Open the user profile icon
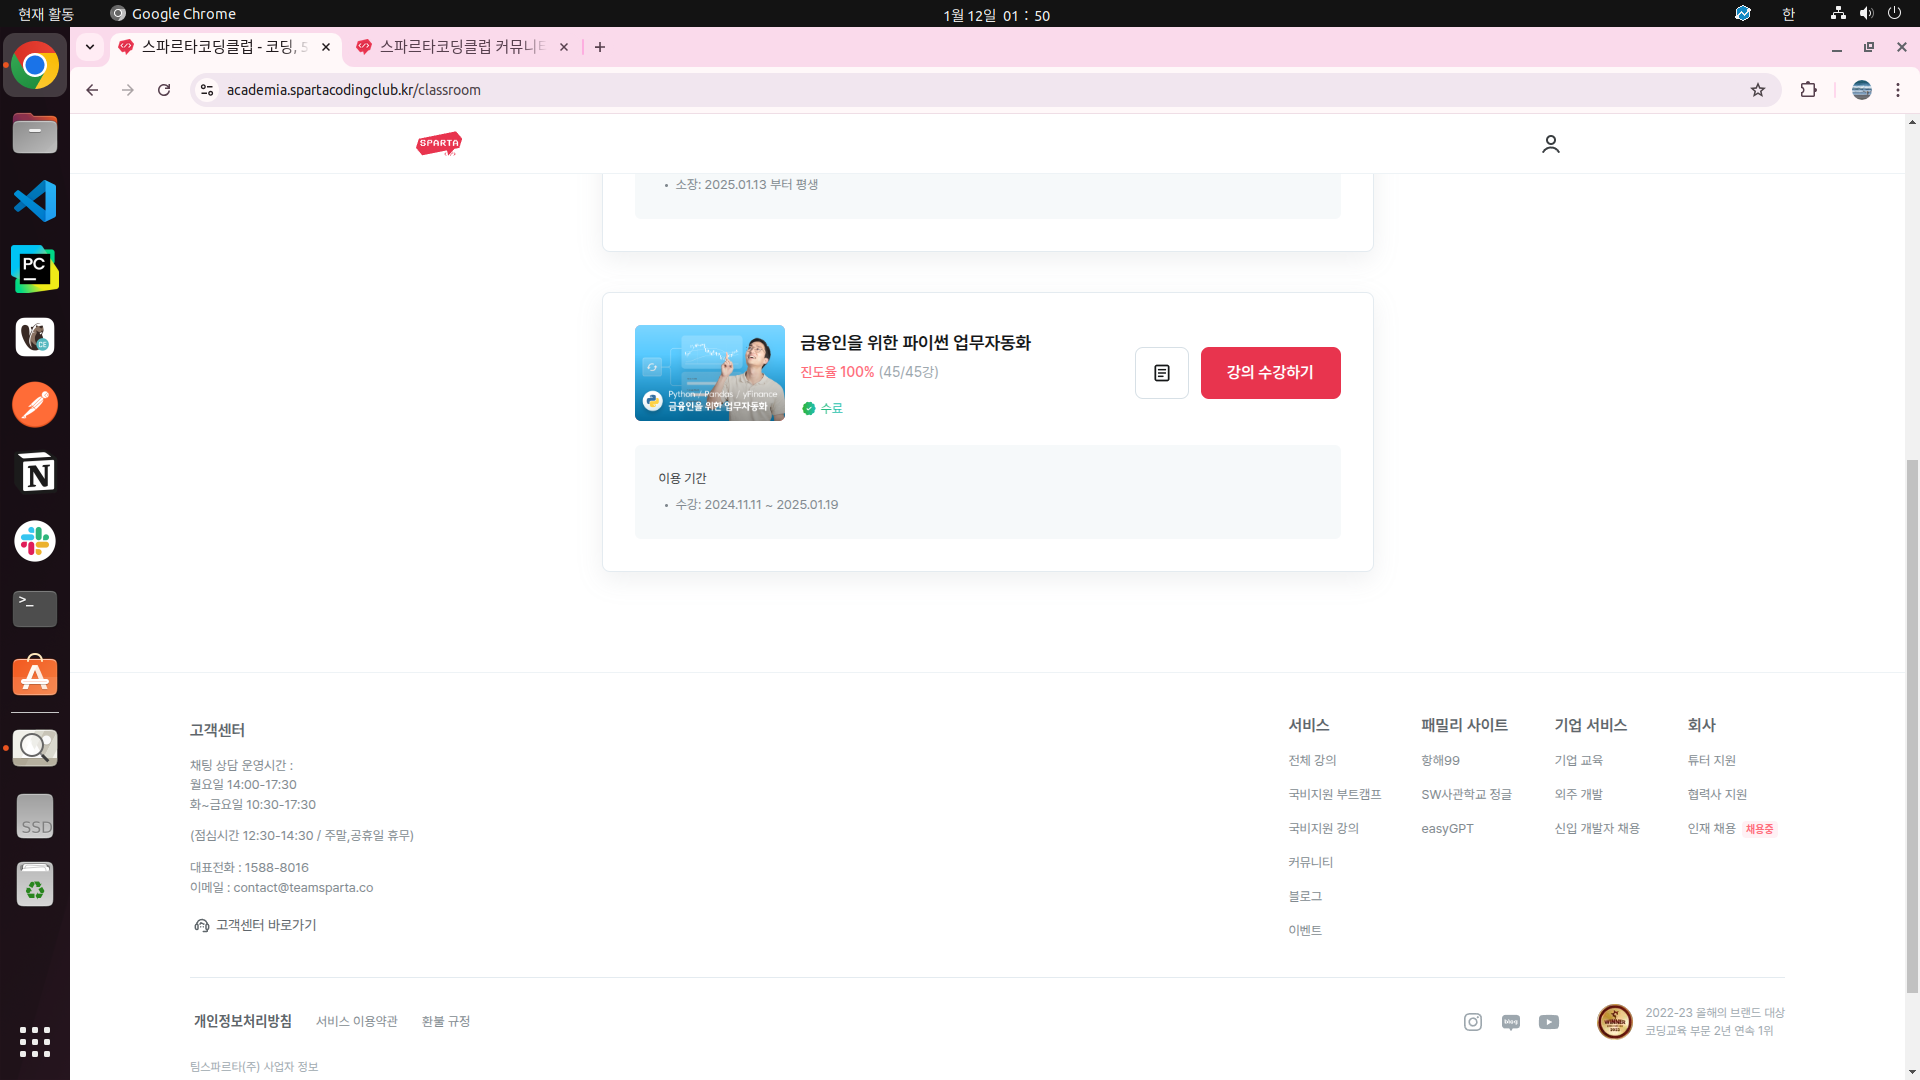1920x1080 pixels. [x=1551, y=144]
